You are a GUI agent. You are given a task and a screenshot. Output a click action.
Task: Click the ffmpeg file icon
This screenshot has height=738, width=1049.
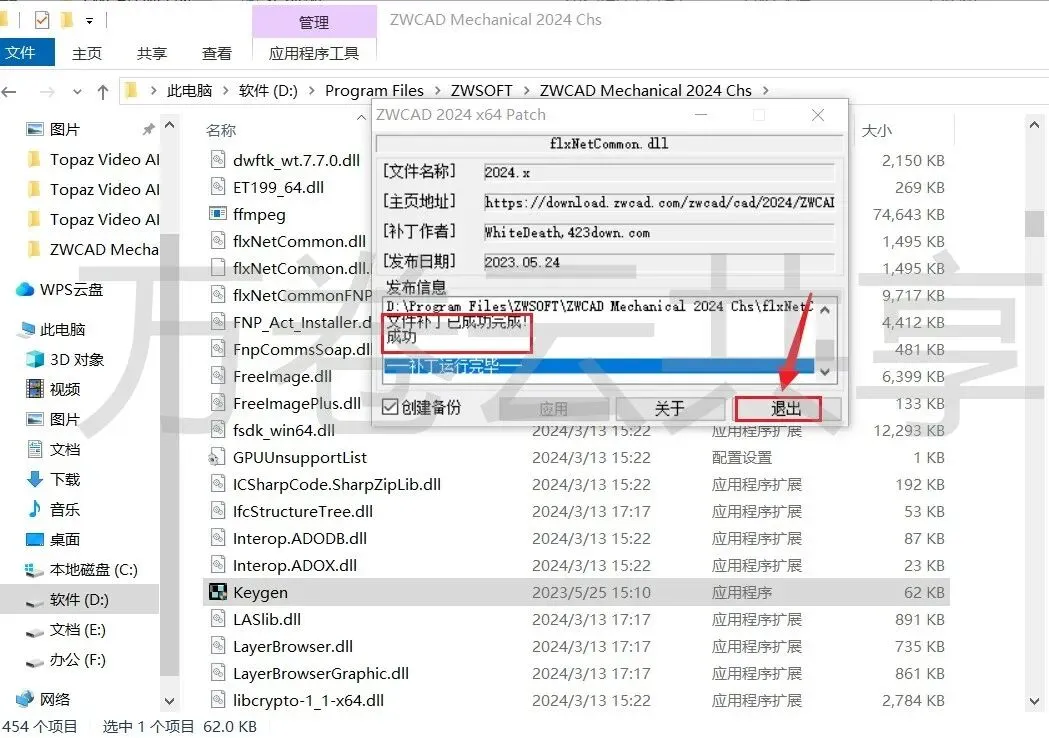[218, 214]
